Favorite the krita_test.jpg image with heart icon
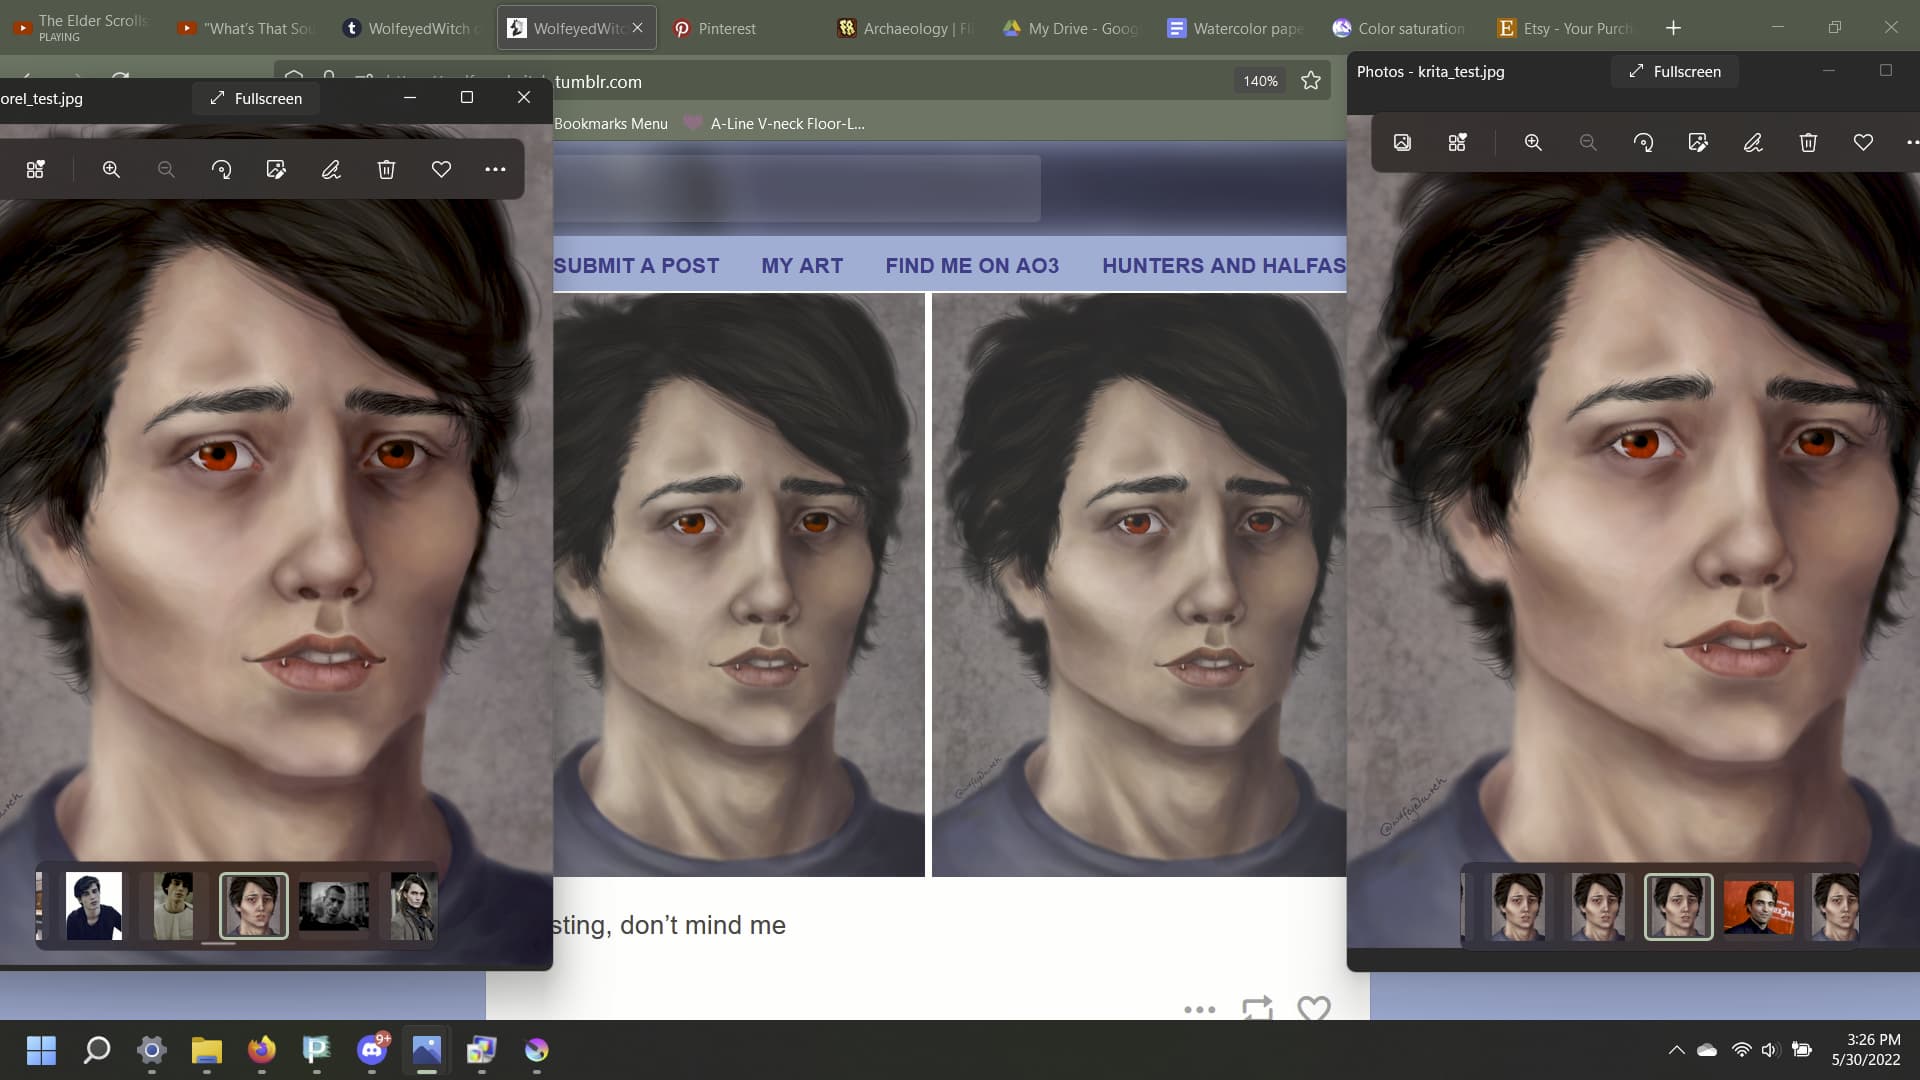The width and height of the screenshot is (1920, 1080). 1863,143
